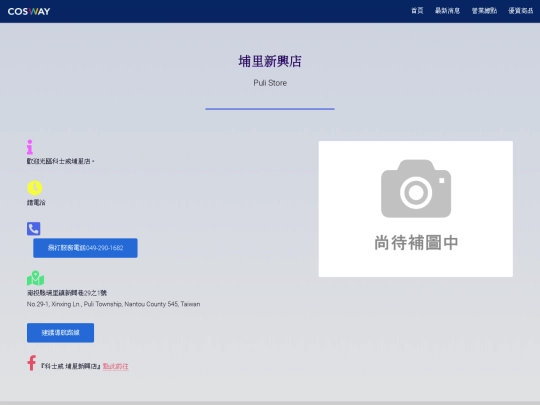Viewport: 540px width, 405px height.
Task: Click the pink info icon
Action: point(30,147)
